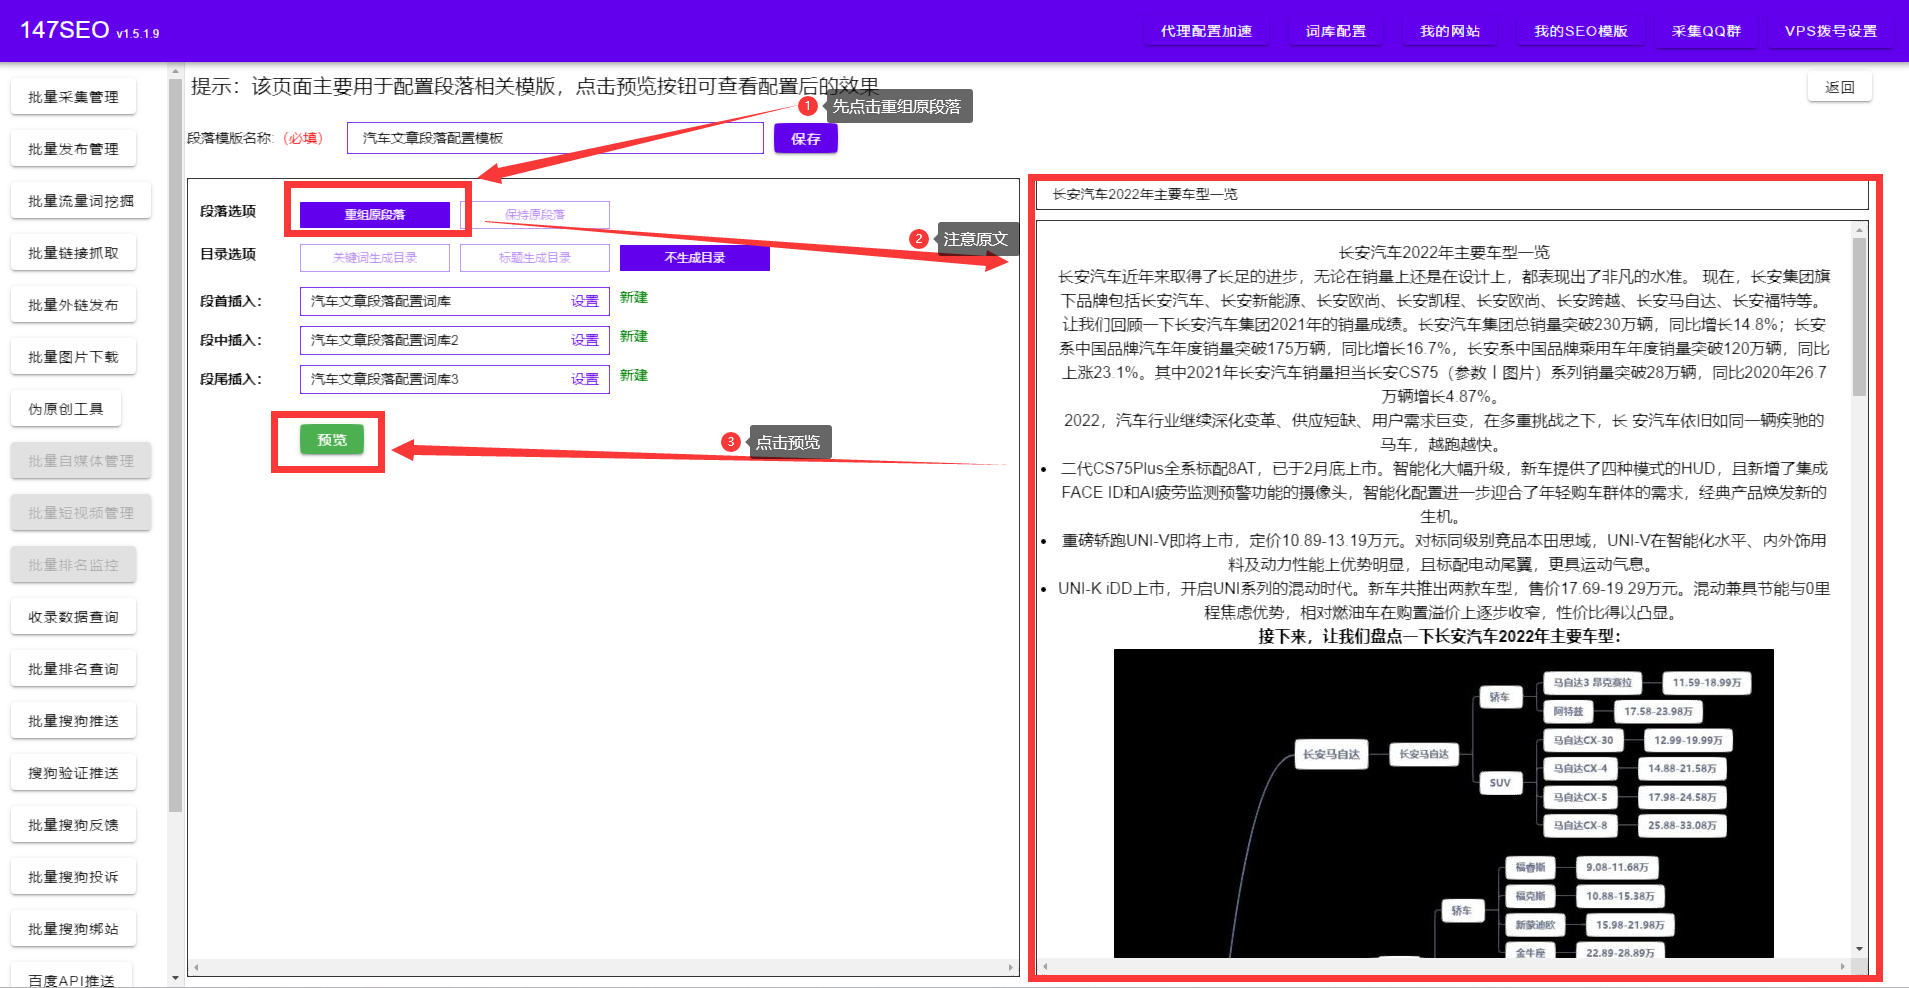Open 批量外链发布 in sidebar
Image resolution: width=1909 pixels, height=988 pixels.
(x=73, y=305)
